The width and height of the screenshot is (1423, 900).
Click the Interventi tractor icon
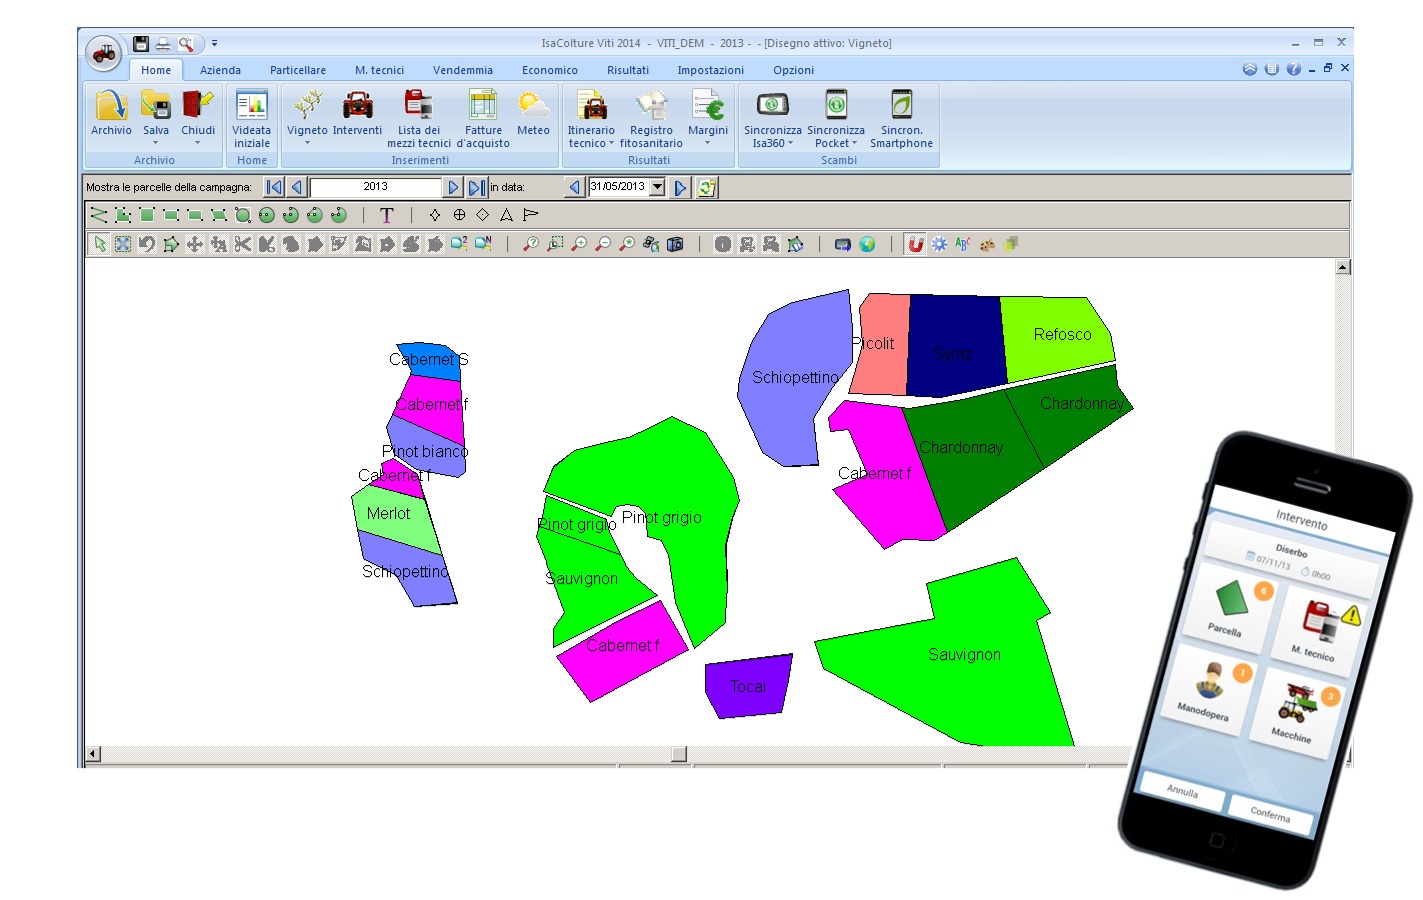(x=357, y=106)
